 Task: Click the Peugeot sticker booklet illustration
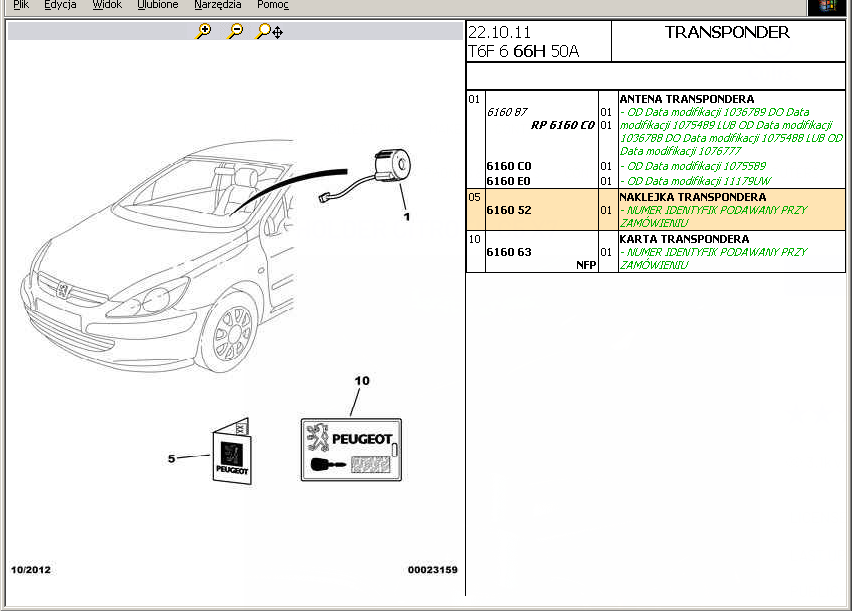(x=232, y=456)
